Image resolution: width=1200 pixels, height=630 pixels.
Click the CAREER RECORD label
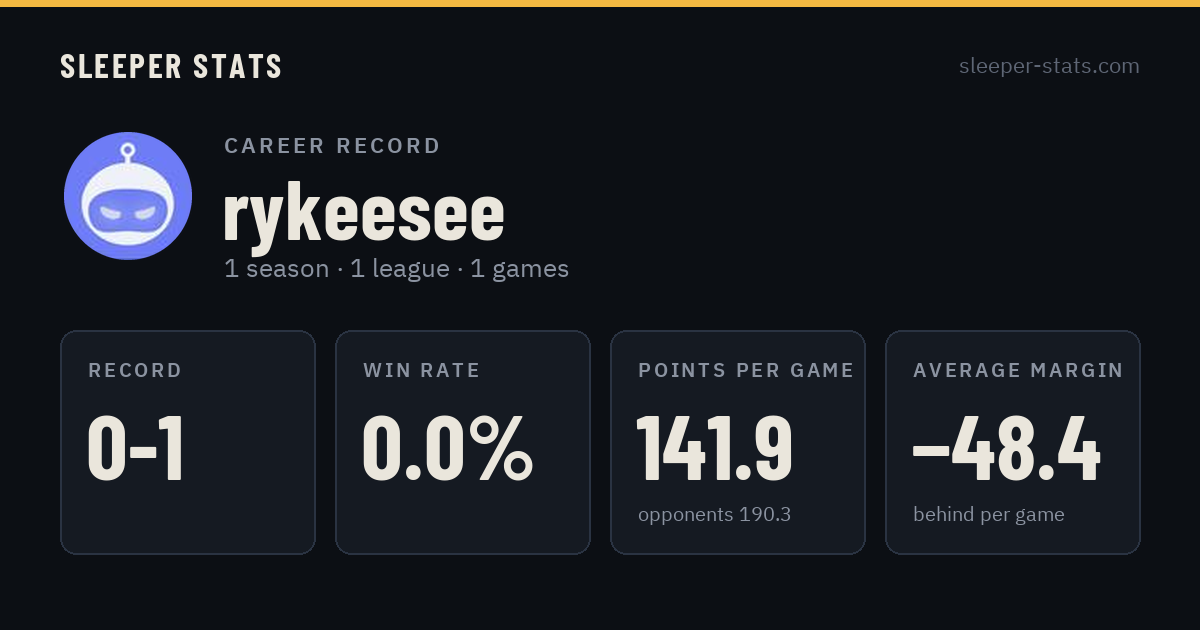tap(332, 146)
